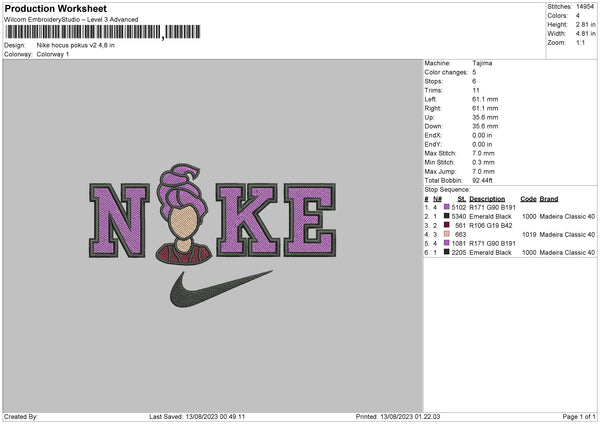600x424 pixels.
Task: Click the barcode at the top
Action: pyautogui.click(x=103, y=32)
